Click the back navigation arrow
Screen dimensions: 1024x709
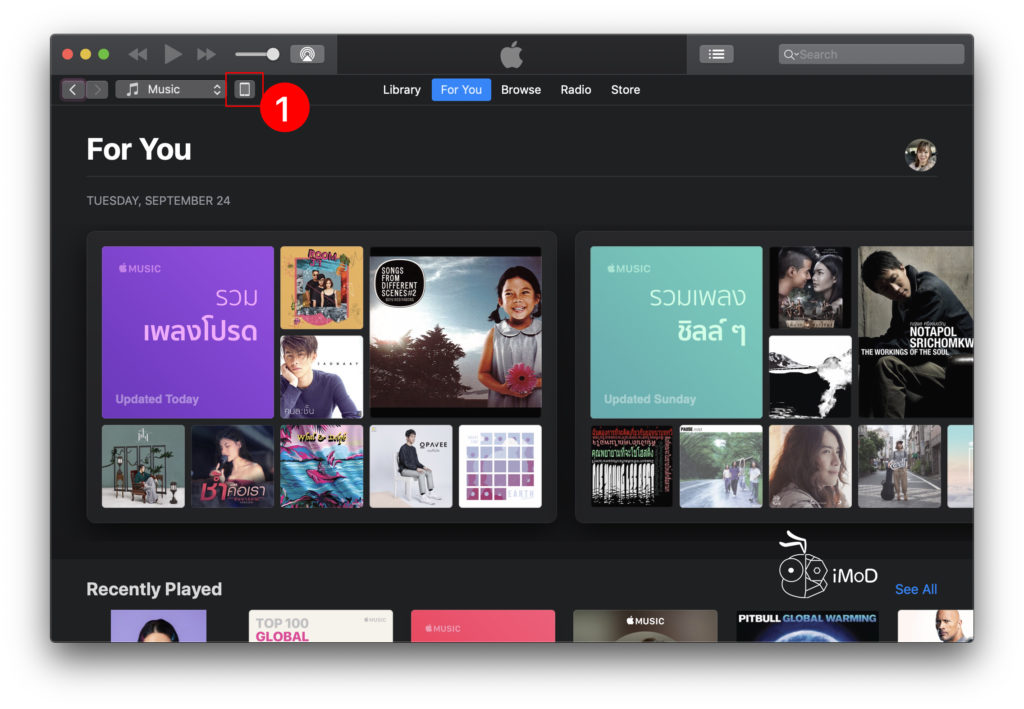pos(72,89)
